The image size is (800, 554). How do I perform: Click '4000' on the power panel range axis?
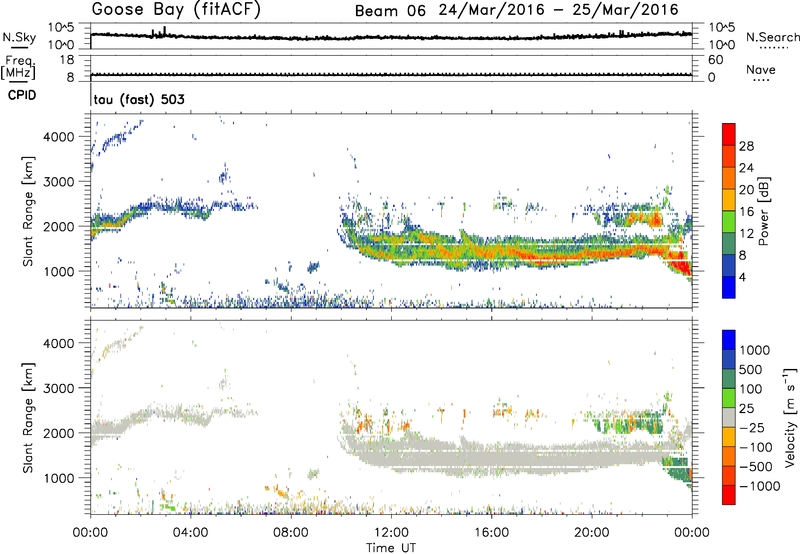(58, 137)
